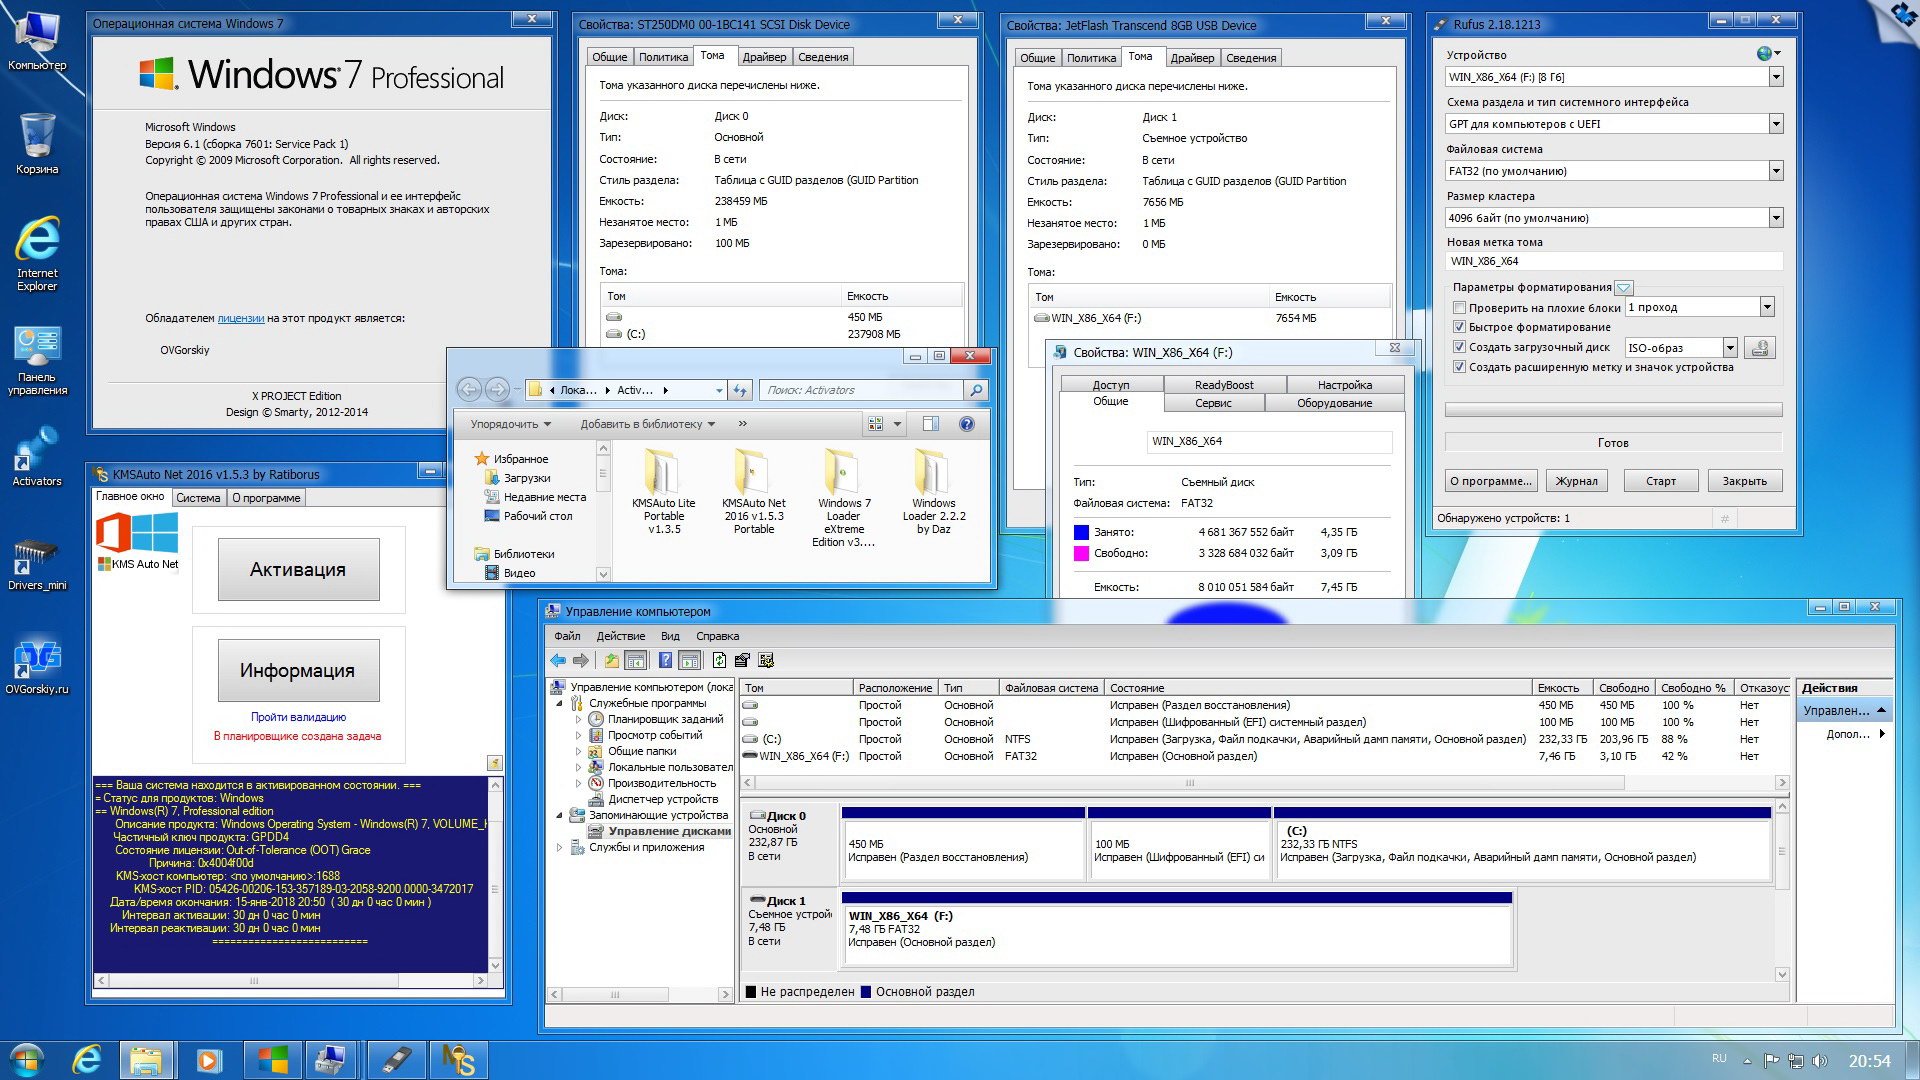This screenshot has height=1080, width=1920.
Task: Click the Explorer help icon in Activators window
Action: click(x=967, y=424)
